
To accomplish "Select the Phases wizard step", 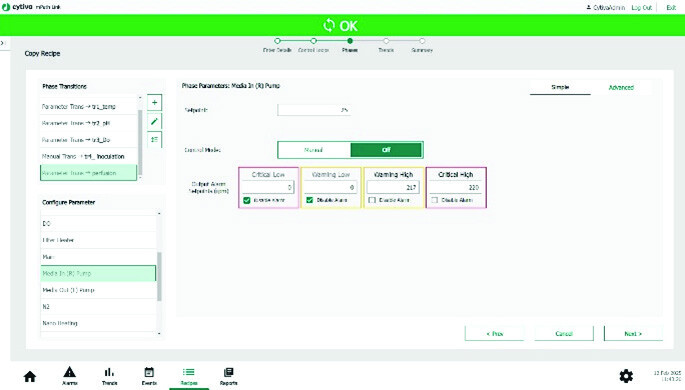I will tap(350, 41).
